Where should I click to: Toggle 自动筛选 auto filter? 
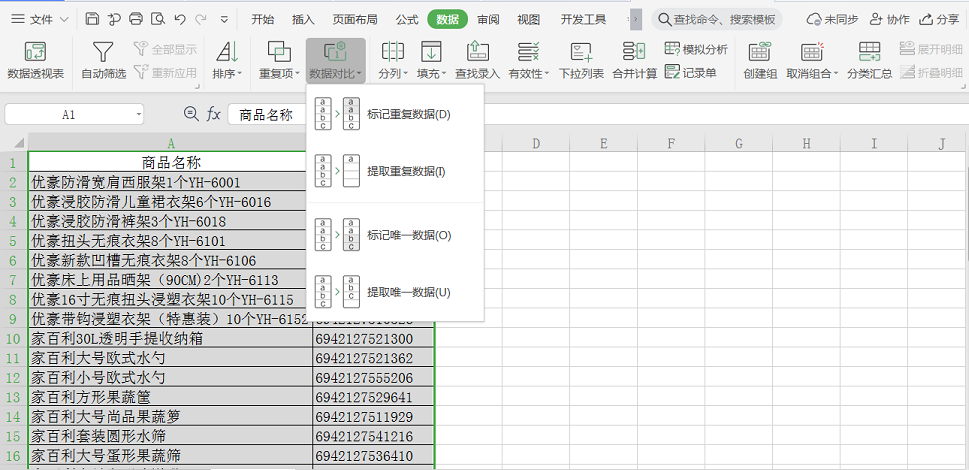pyautogui.click(x=104, y=61)
